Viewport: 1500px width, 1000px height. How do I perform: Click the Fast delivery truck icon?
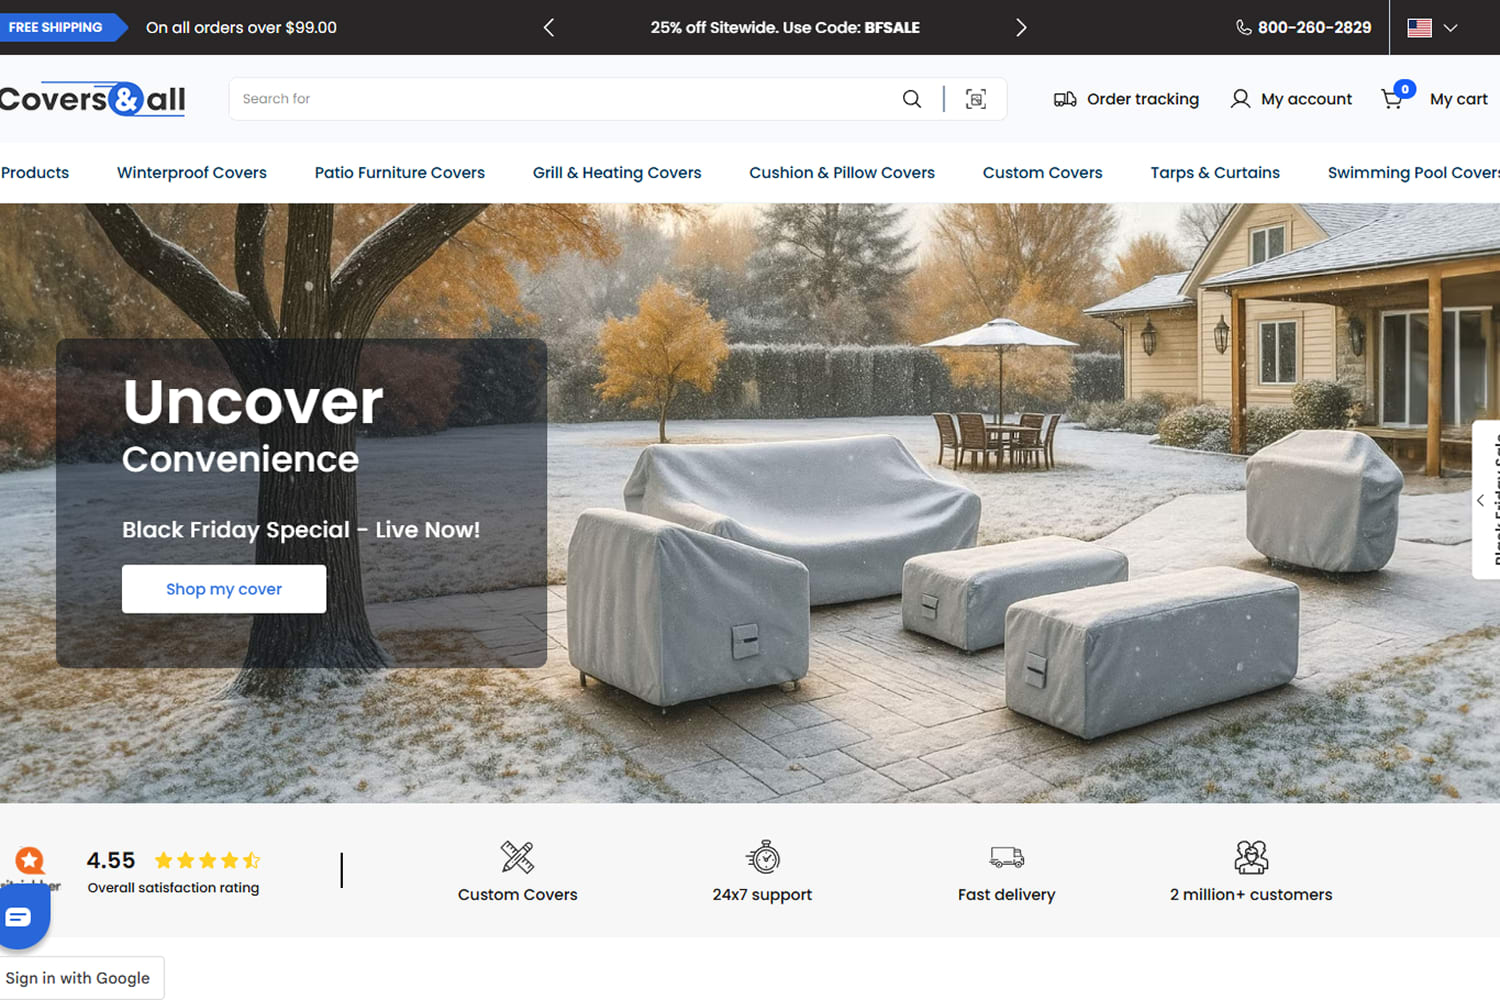[1006, 857]
